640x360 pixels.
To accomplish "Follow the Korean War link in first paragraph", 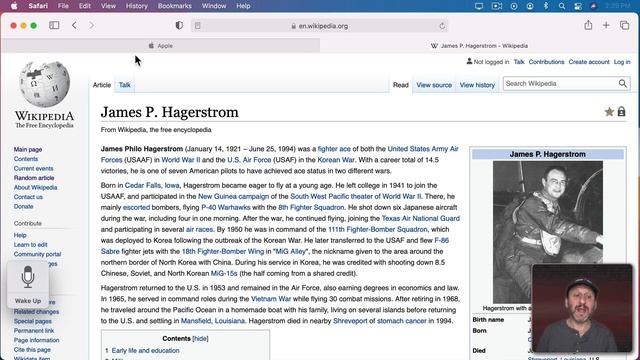I will (x=336, y=160).
